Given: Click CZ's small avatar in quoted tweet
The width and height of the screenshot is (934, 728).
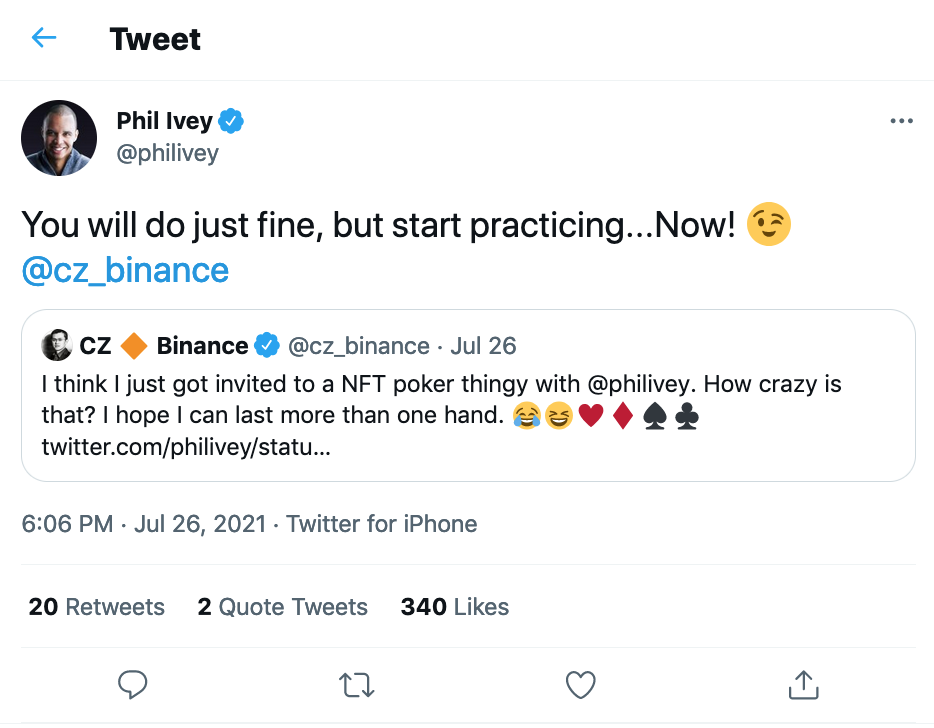Looking at the screenshot, I should click(x=56, y=346).
